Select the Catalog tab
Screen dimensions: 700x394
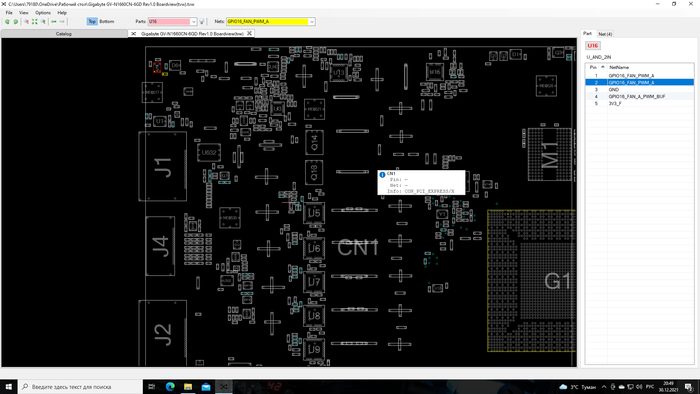(64, 33)
